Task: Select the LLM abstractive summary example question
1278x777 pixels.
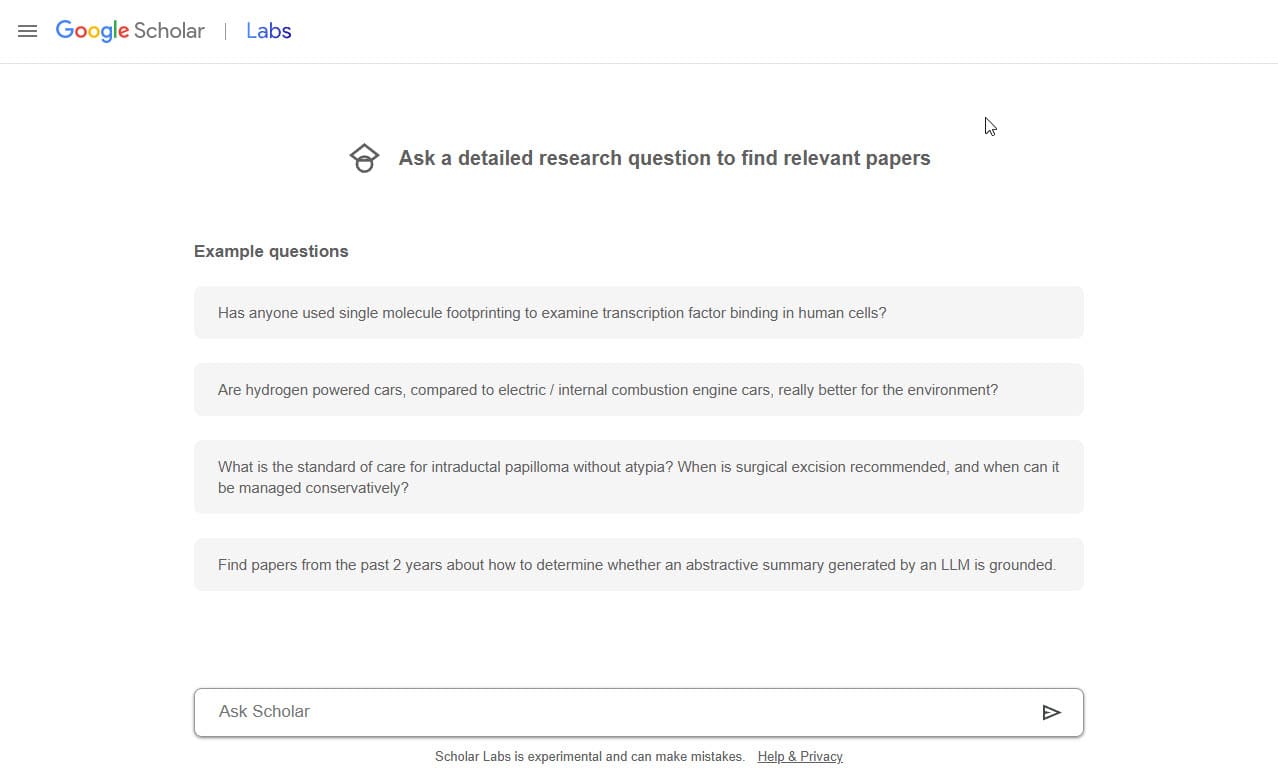Action: (x=638, y=565)
